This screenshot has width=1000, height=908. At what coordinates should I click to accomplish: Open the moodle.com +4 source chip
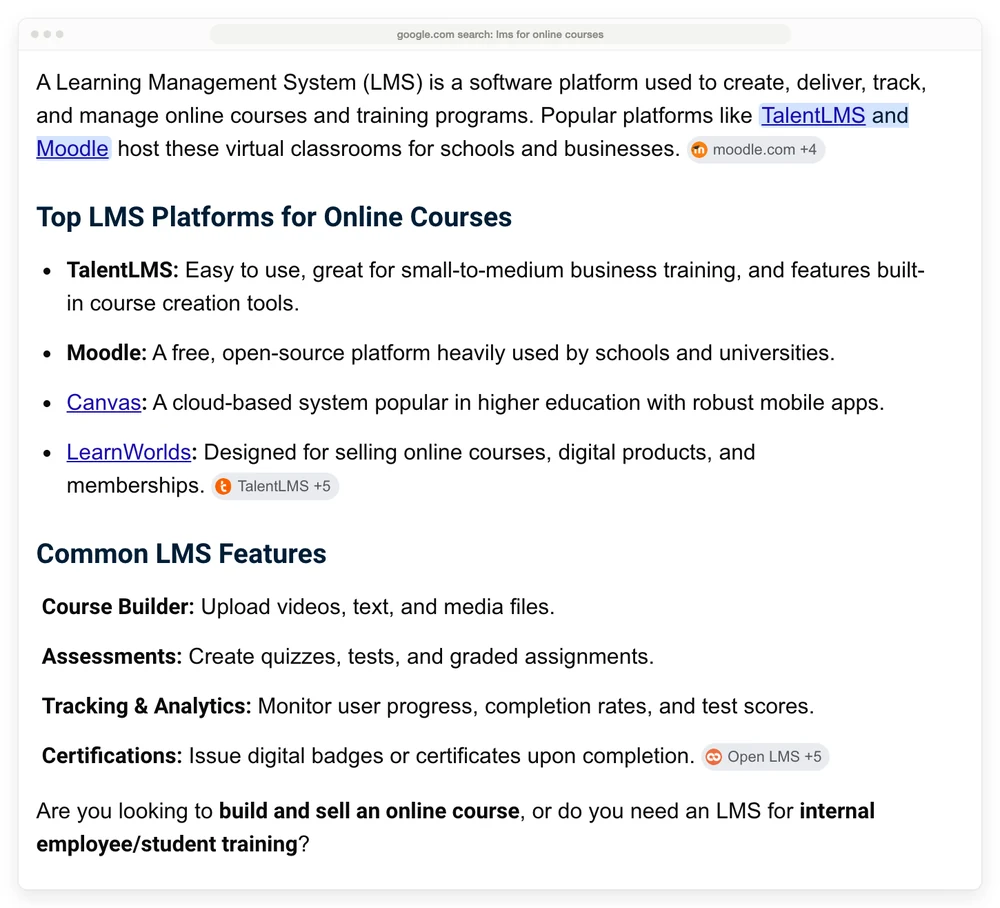coord(756,150)
